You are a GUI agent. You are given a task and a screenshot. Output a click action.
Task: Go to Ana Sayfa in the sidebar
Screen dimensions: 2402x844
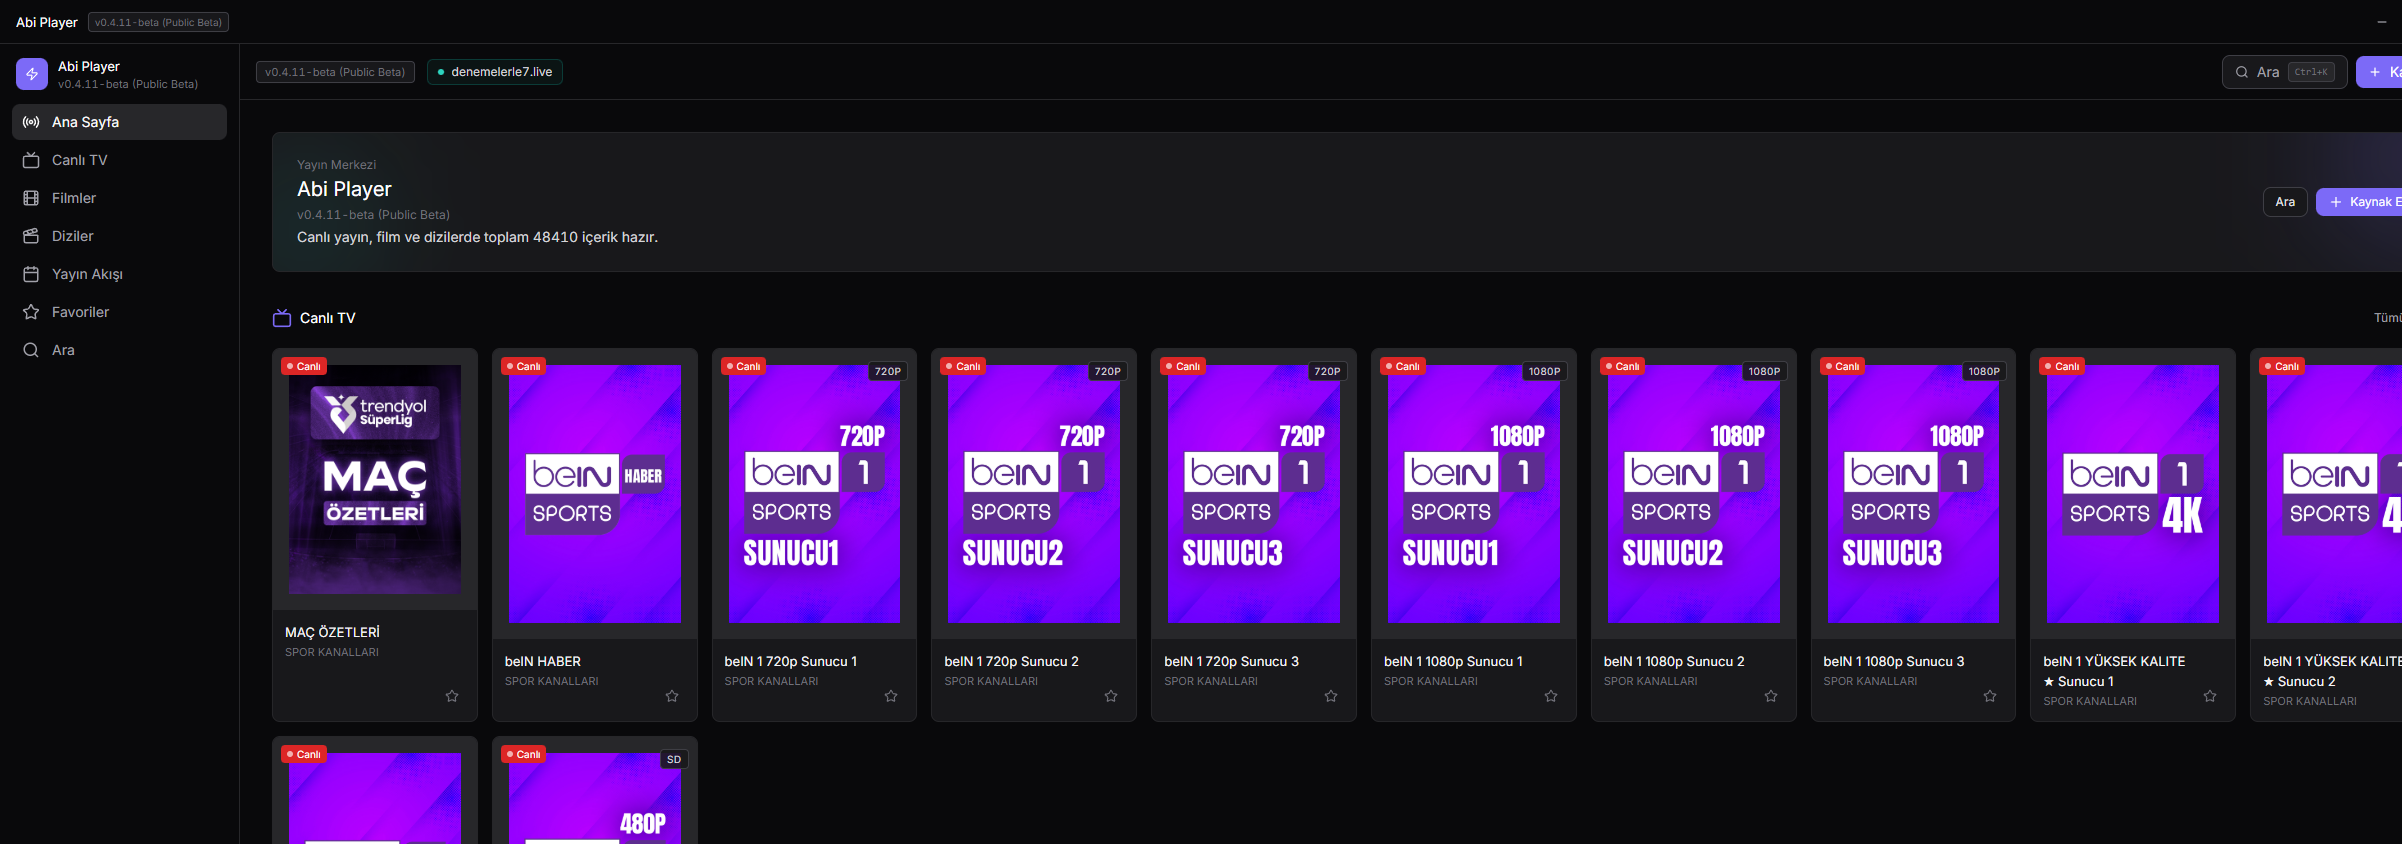[x=119, y=122]
